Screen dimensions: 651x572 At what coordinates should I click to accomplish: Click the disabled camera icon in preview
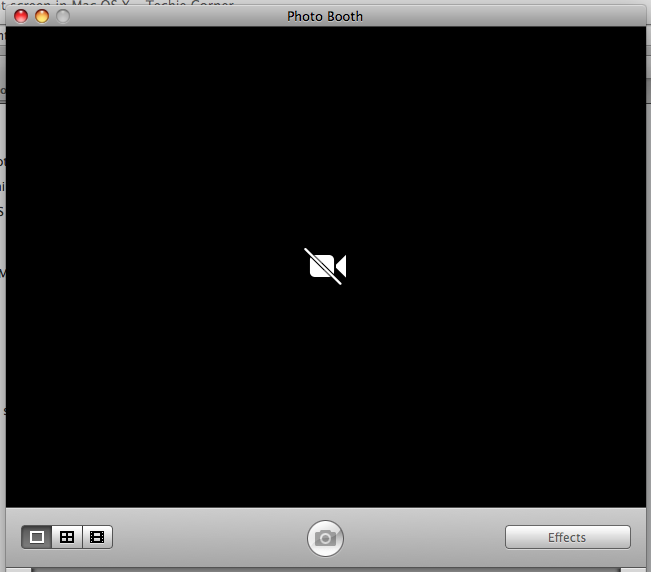click(x=326, y=266)
